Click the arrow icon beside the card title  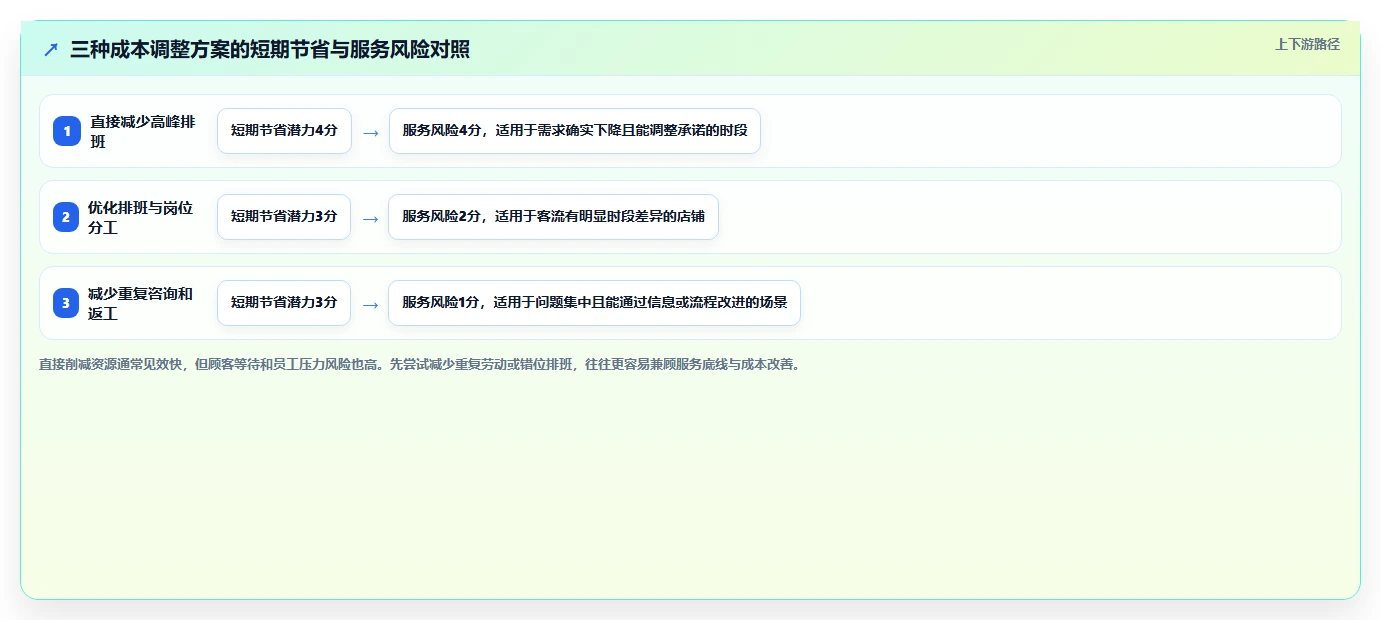point(51,50)
